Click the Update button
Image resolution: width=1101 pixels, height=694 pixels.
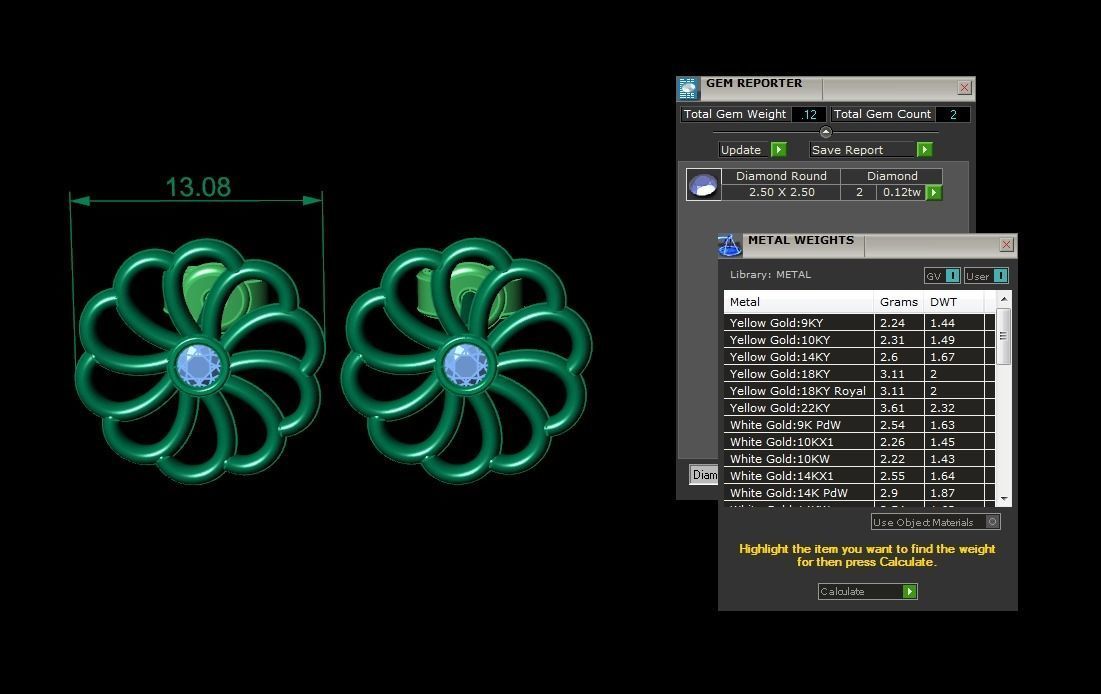point(752,150)
